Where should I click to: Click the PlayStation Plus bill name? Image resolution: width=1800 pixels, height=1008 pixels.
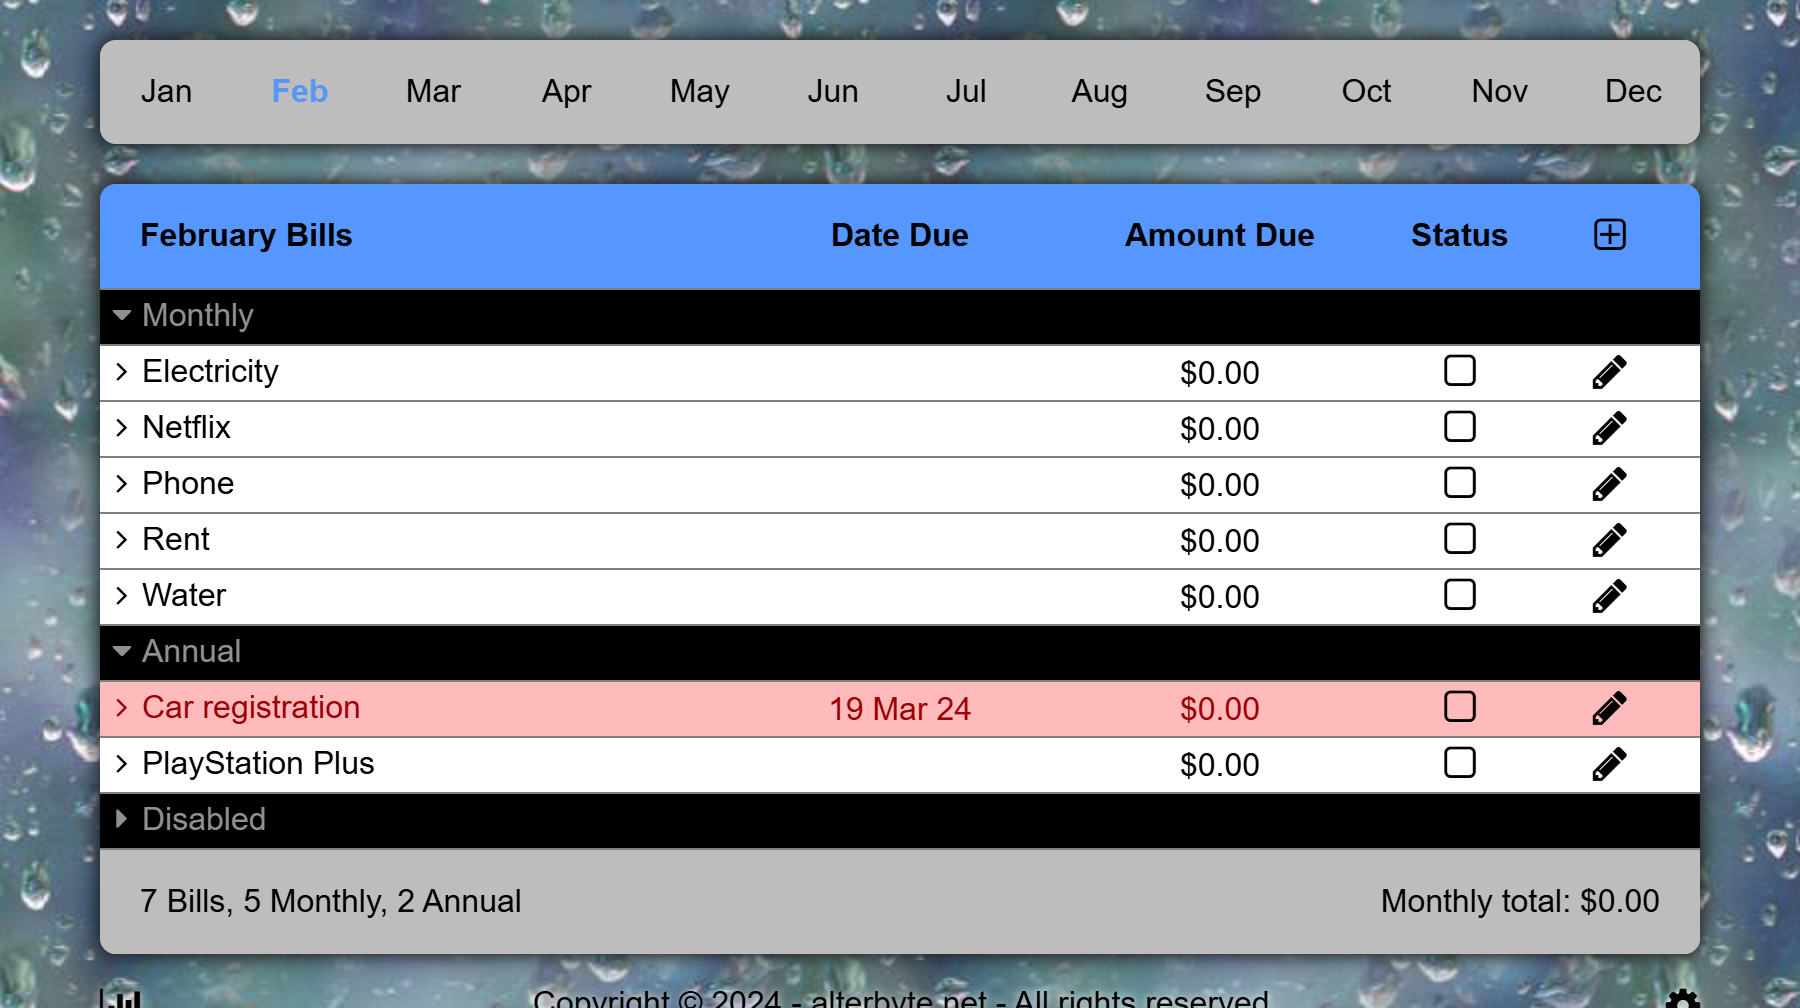(258, 763)
